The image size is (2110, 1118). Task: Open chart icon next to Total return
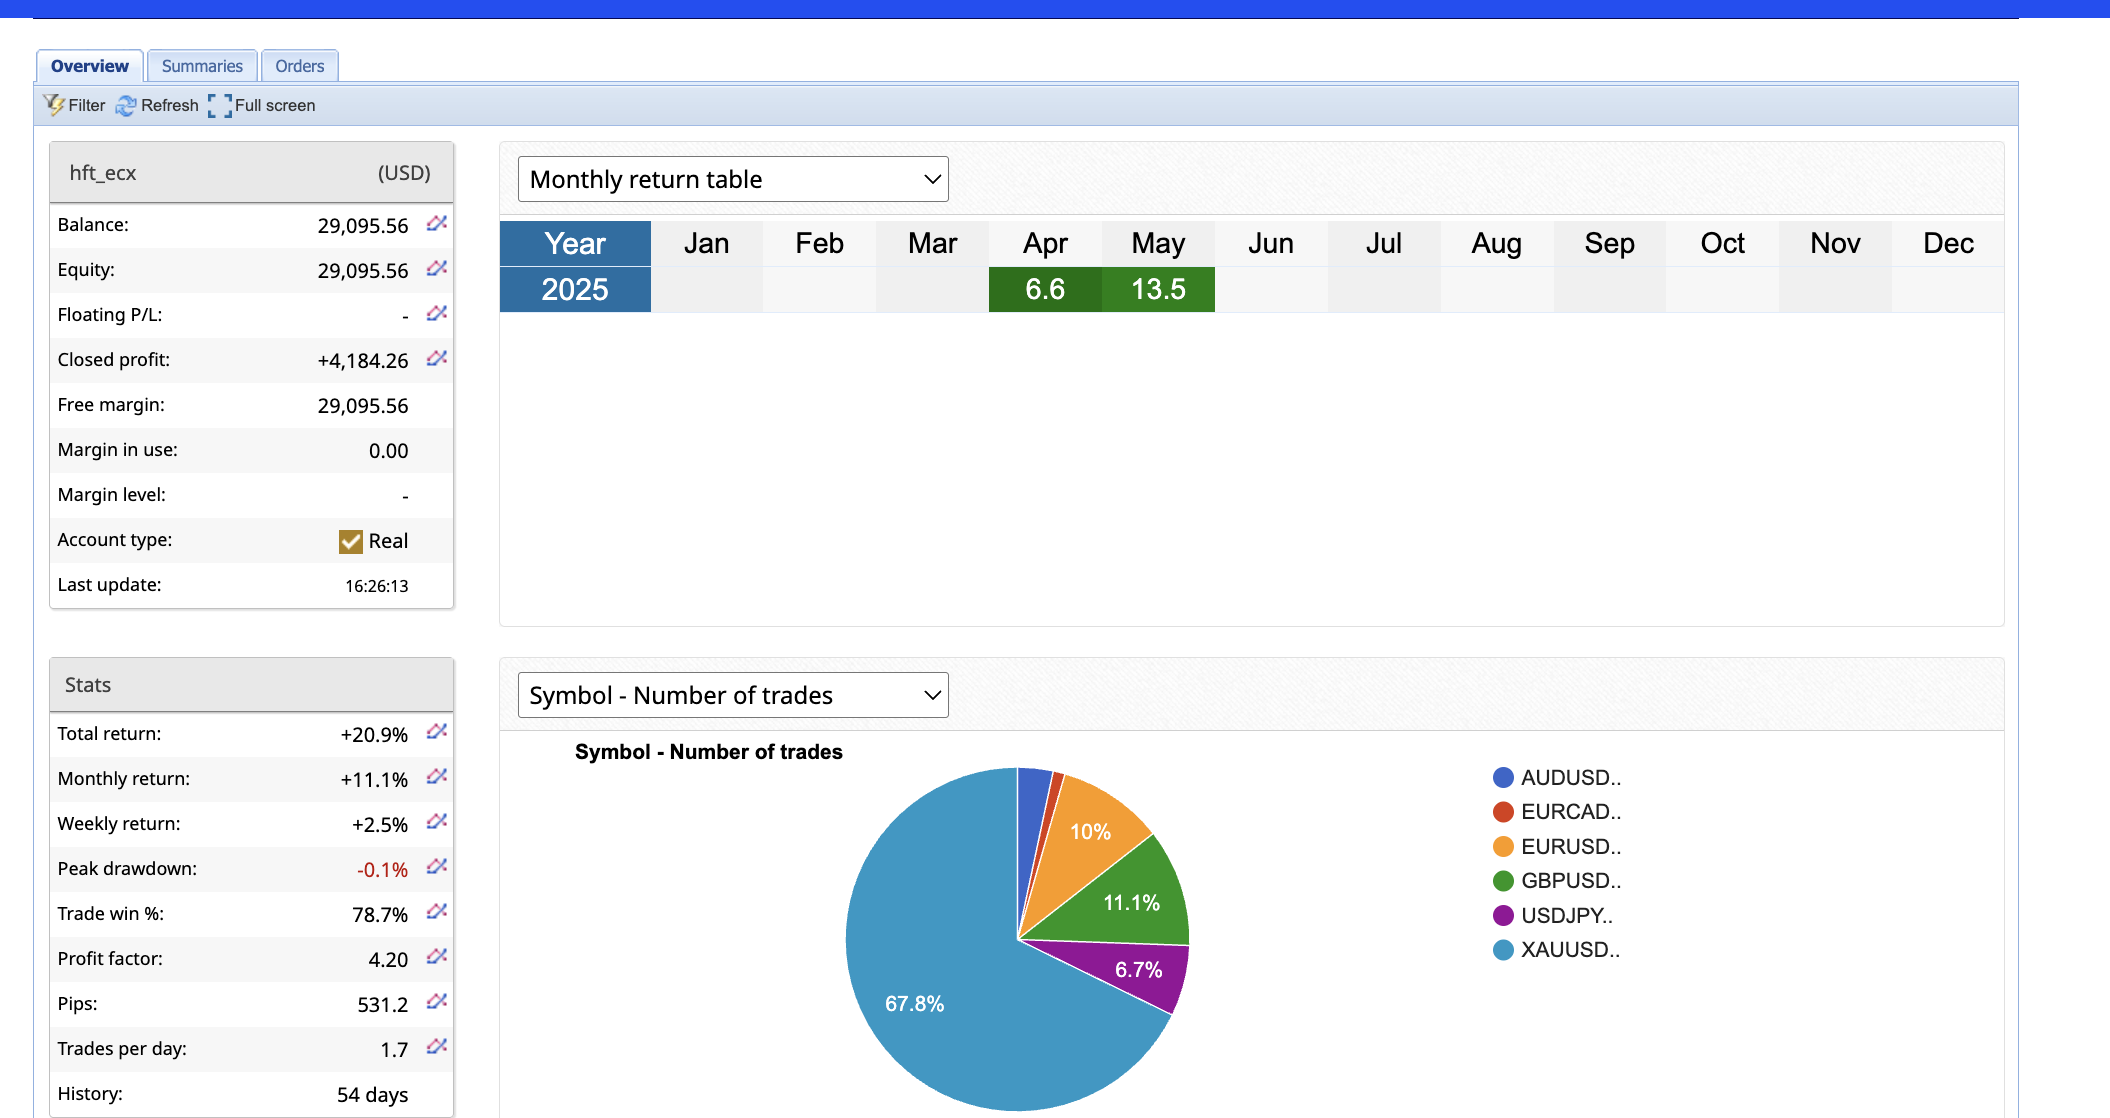(437, 732)
